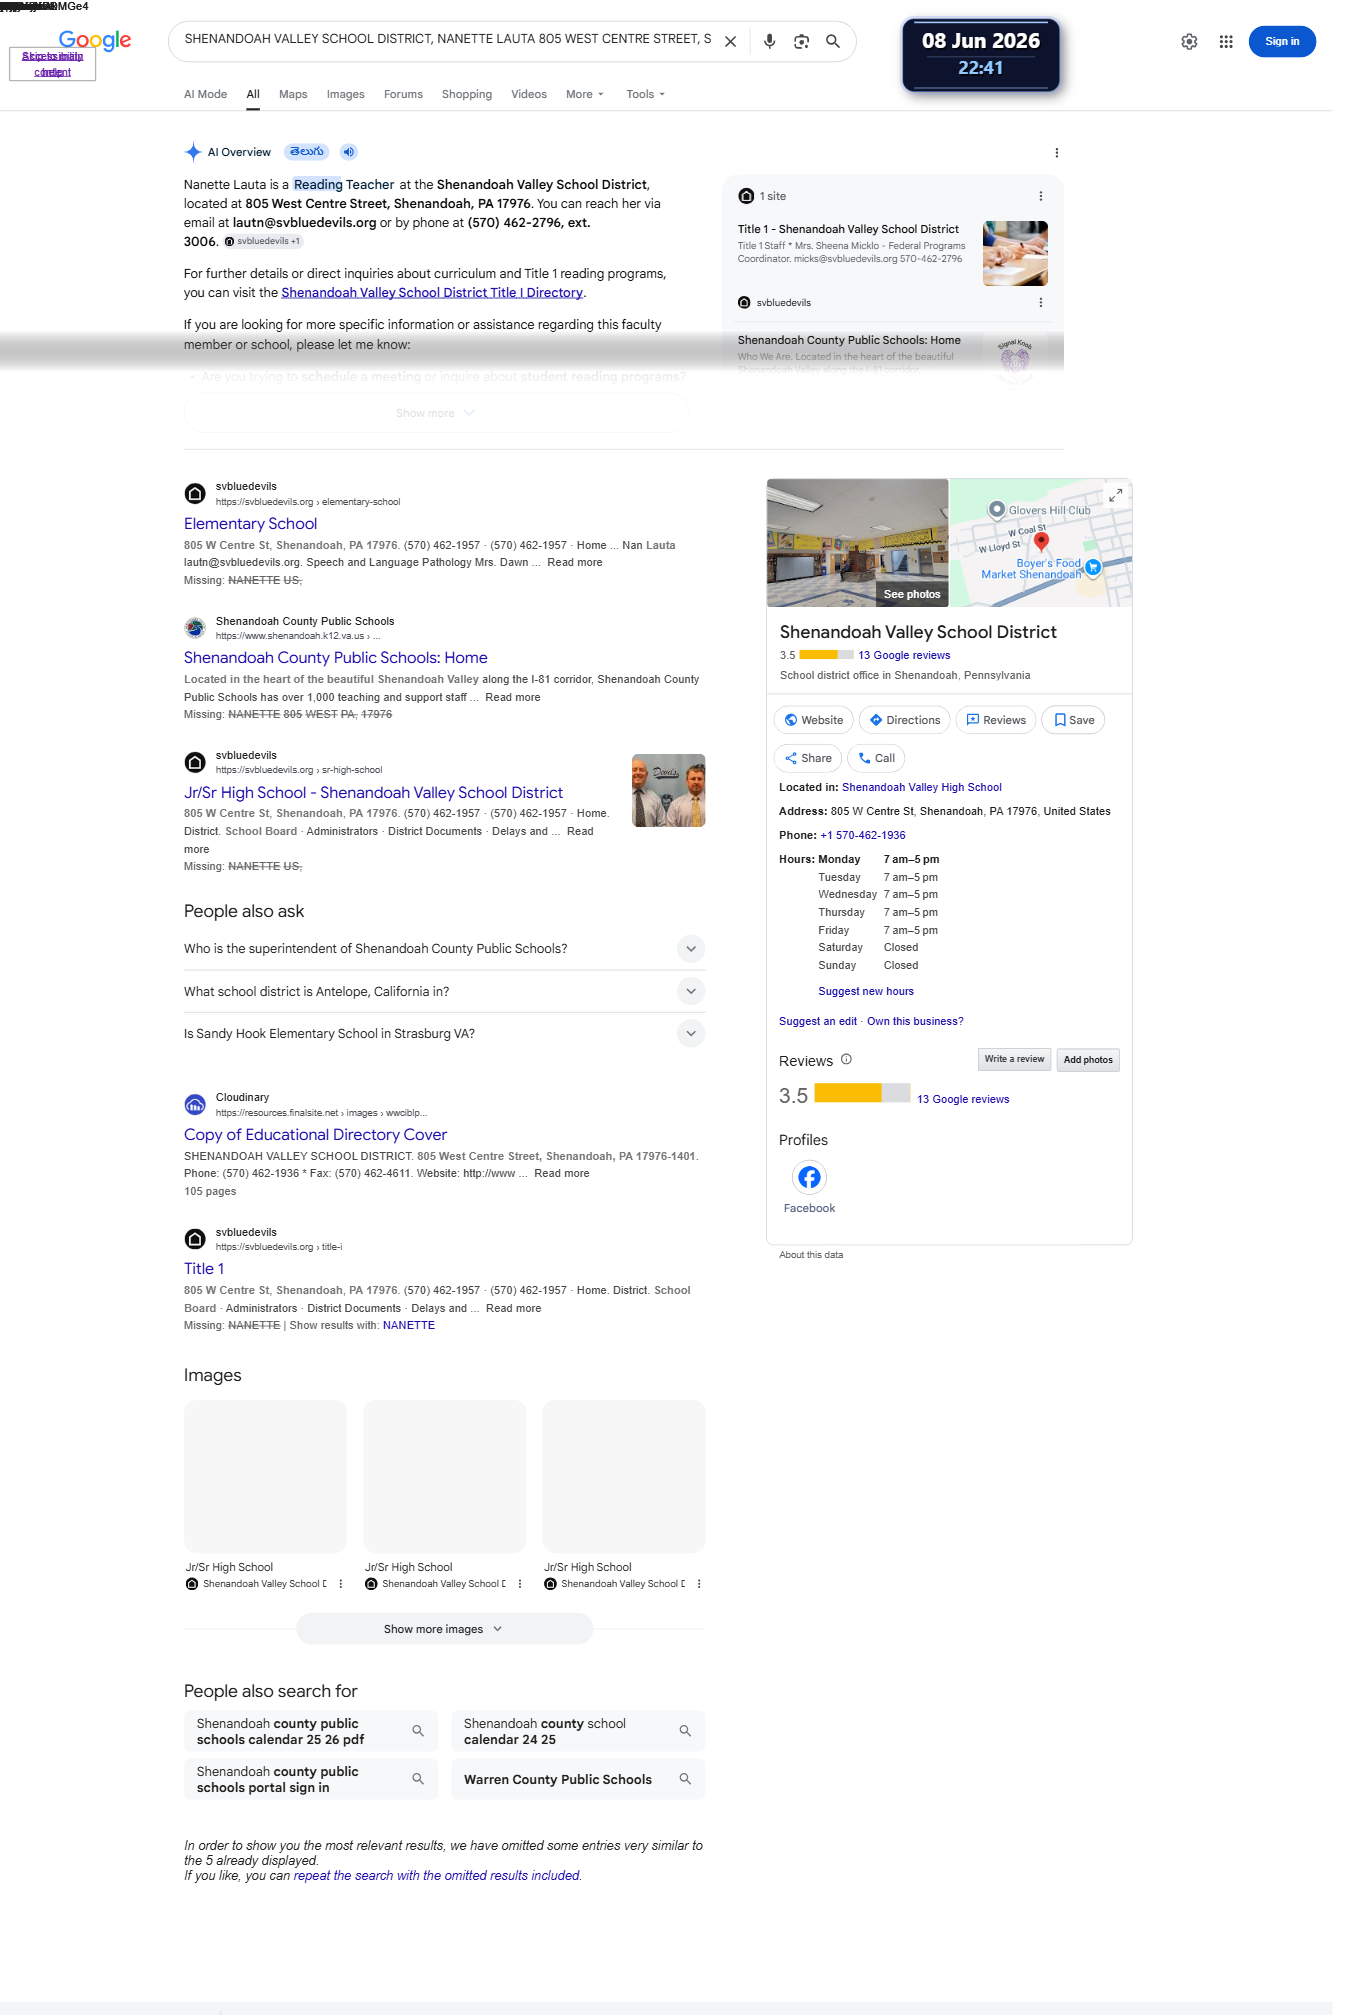Switch to the Shopping tab
1348x2015 pixels.
coord(467,94)
